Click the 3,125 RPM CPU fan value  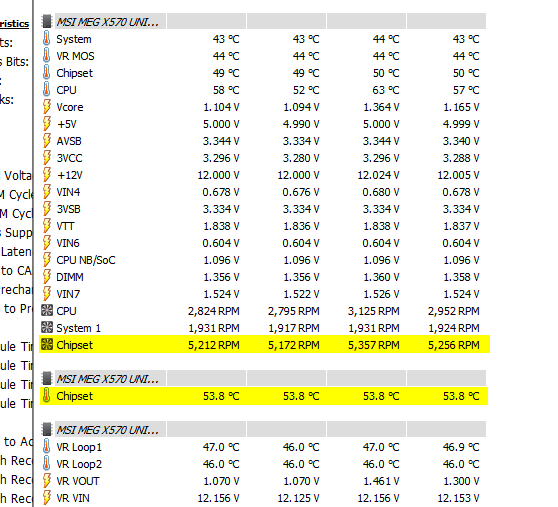pos(374,311)
